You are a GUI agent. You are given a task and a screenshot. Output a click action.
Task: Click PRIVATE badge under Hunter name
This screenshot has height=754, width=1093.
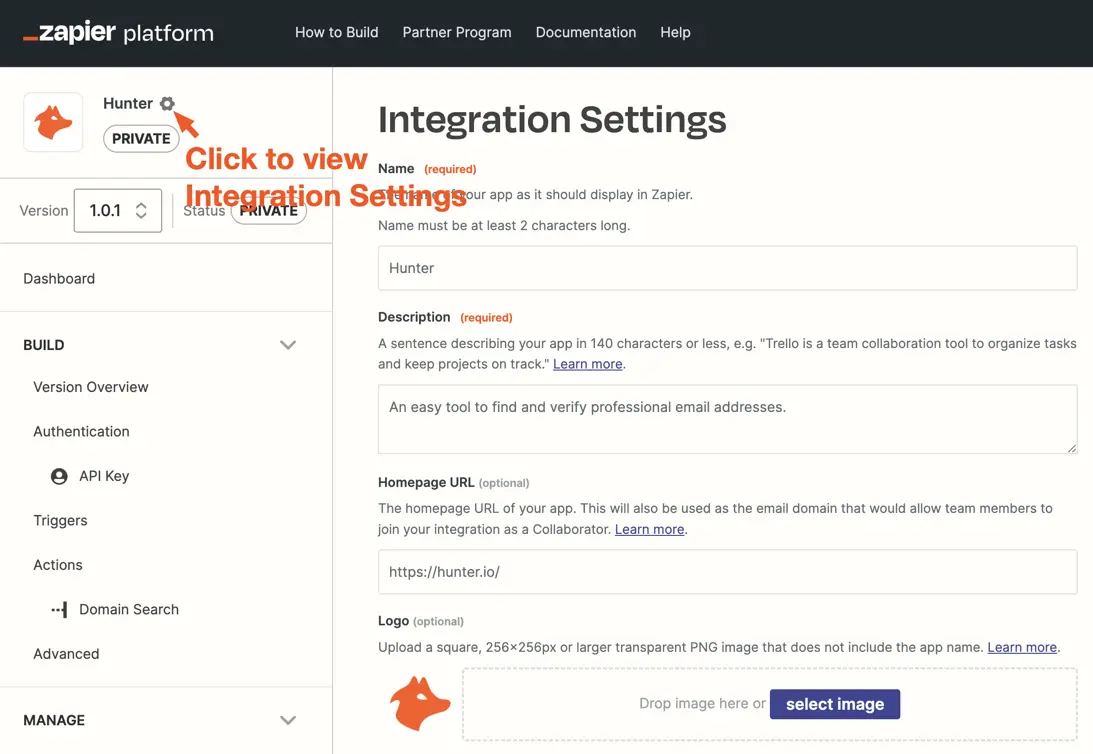(x=141, y=139)
